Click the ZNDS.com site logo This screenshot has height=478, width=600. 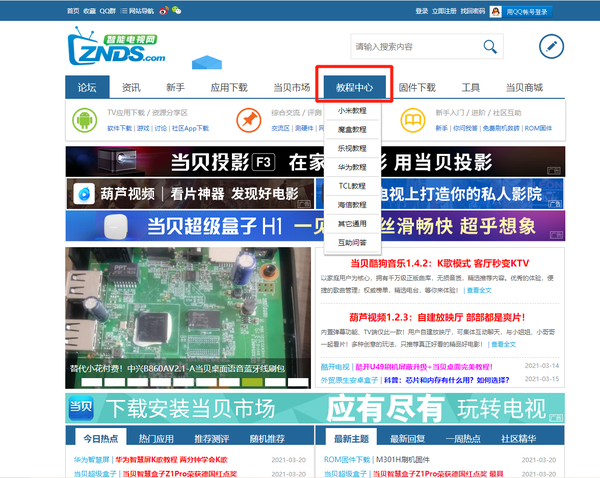[117, 47]
